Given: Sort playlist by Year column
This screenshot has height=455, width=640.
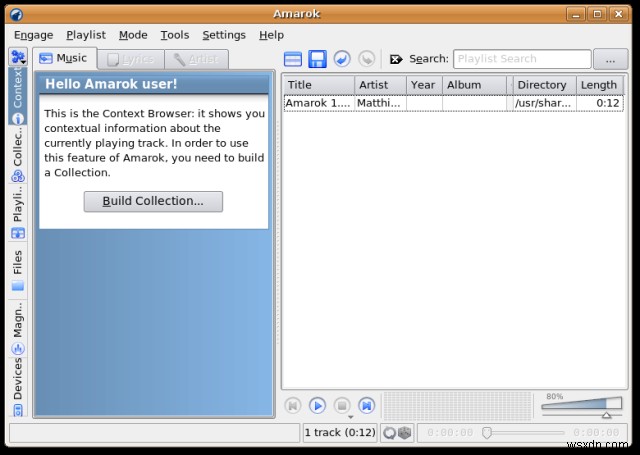Looking at the screenshot, I should (424, 85).
